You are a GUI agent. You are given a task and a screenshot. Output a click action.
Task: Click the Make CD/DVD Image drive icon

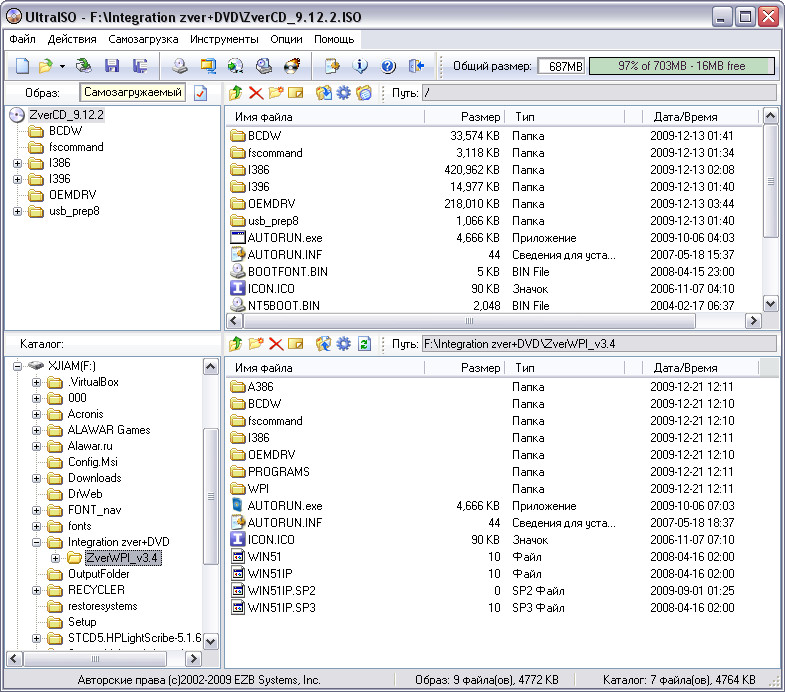[x=180, y=66]
